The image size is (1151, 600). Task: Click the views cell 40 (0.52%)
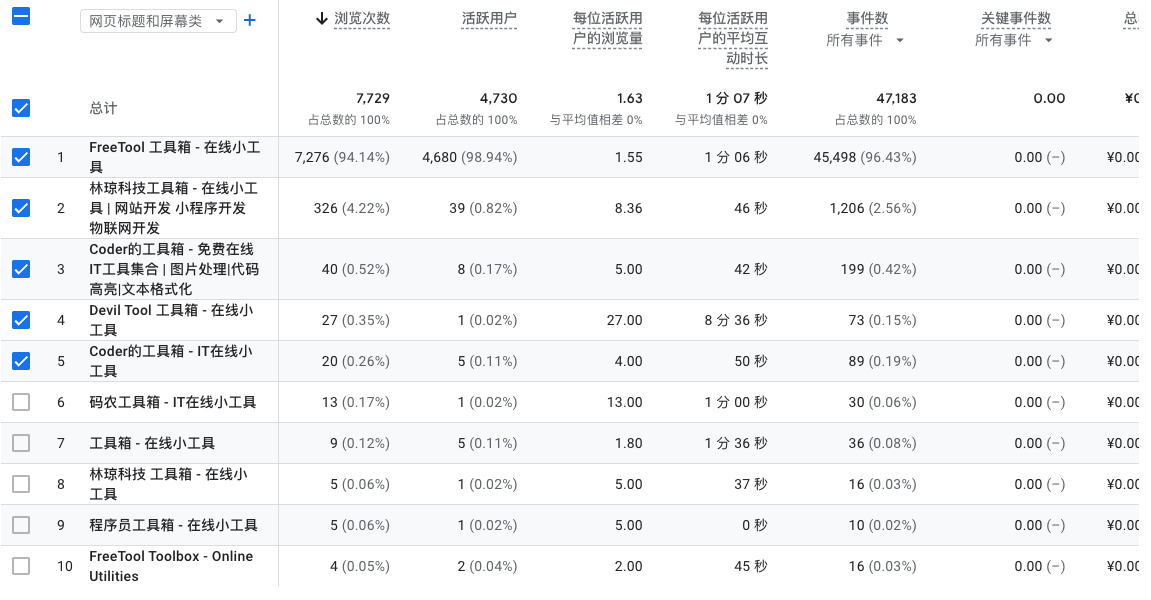(355, 270)
